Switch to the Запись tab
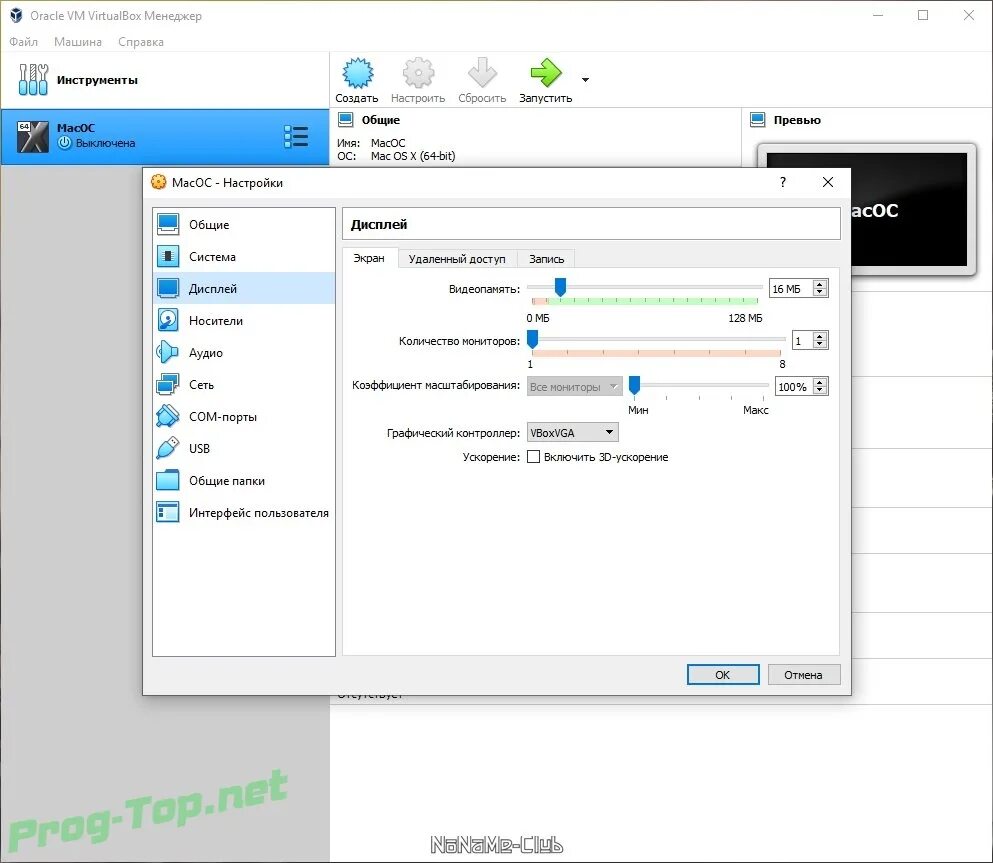Viewport: 993px width, 863px height. [546, 259]
